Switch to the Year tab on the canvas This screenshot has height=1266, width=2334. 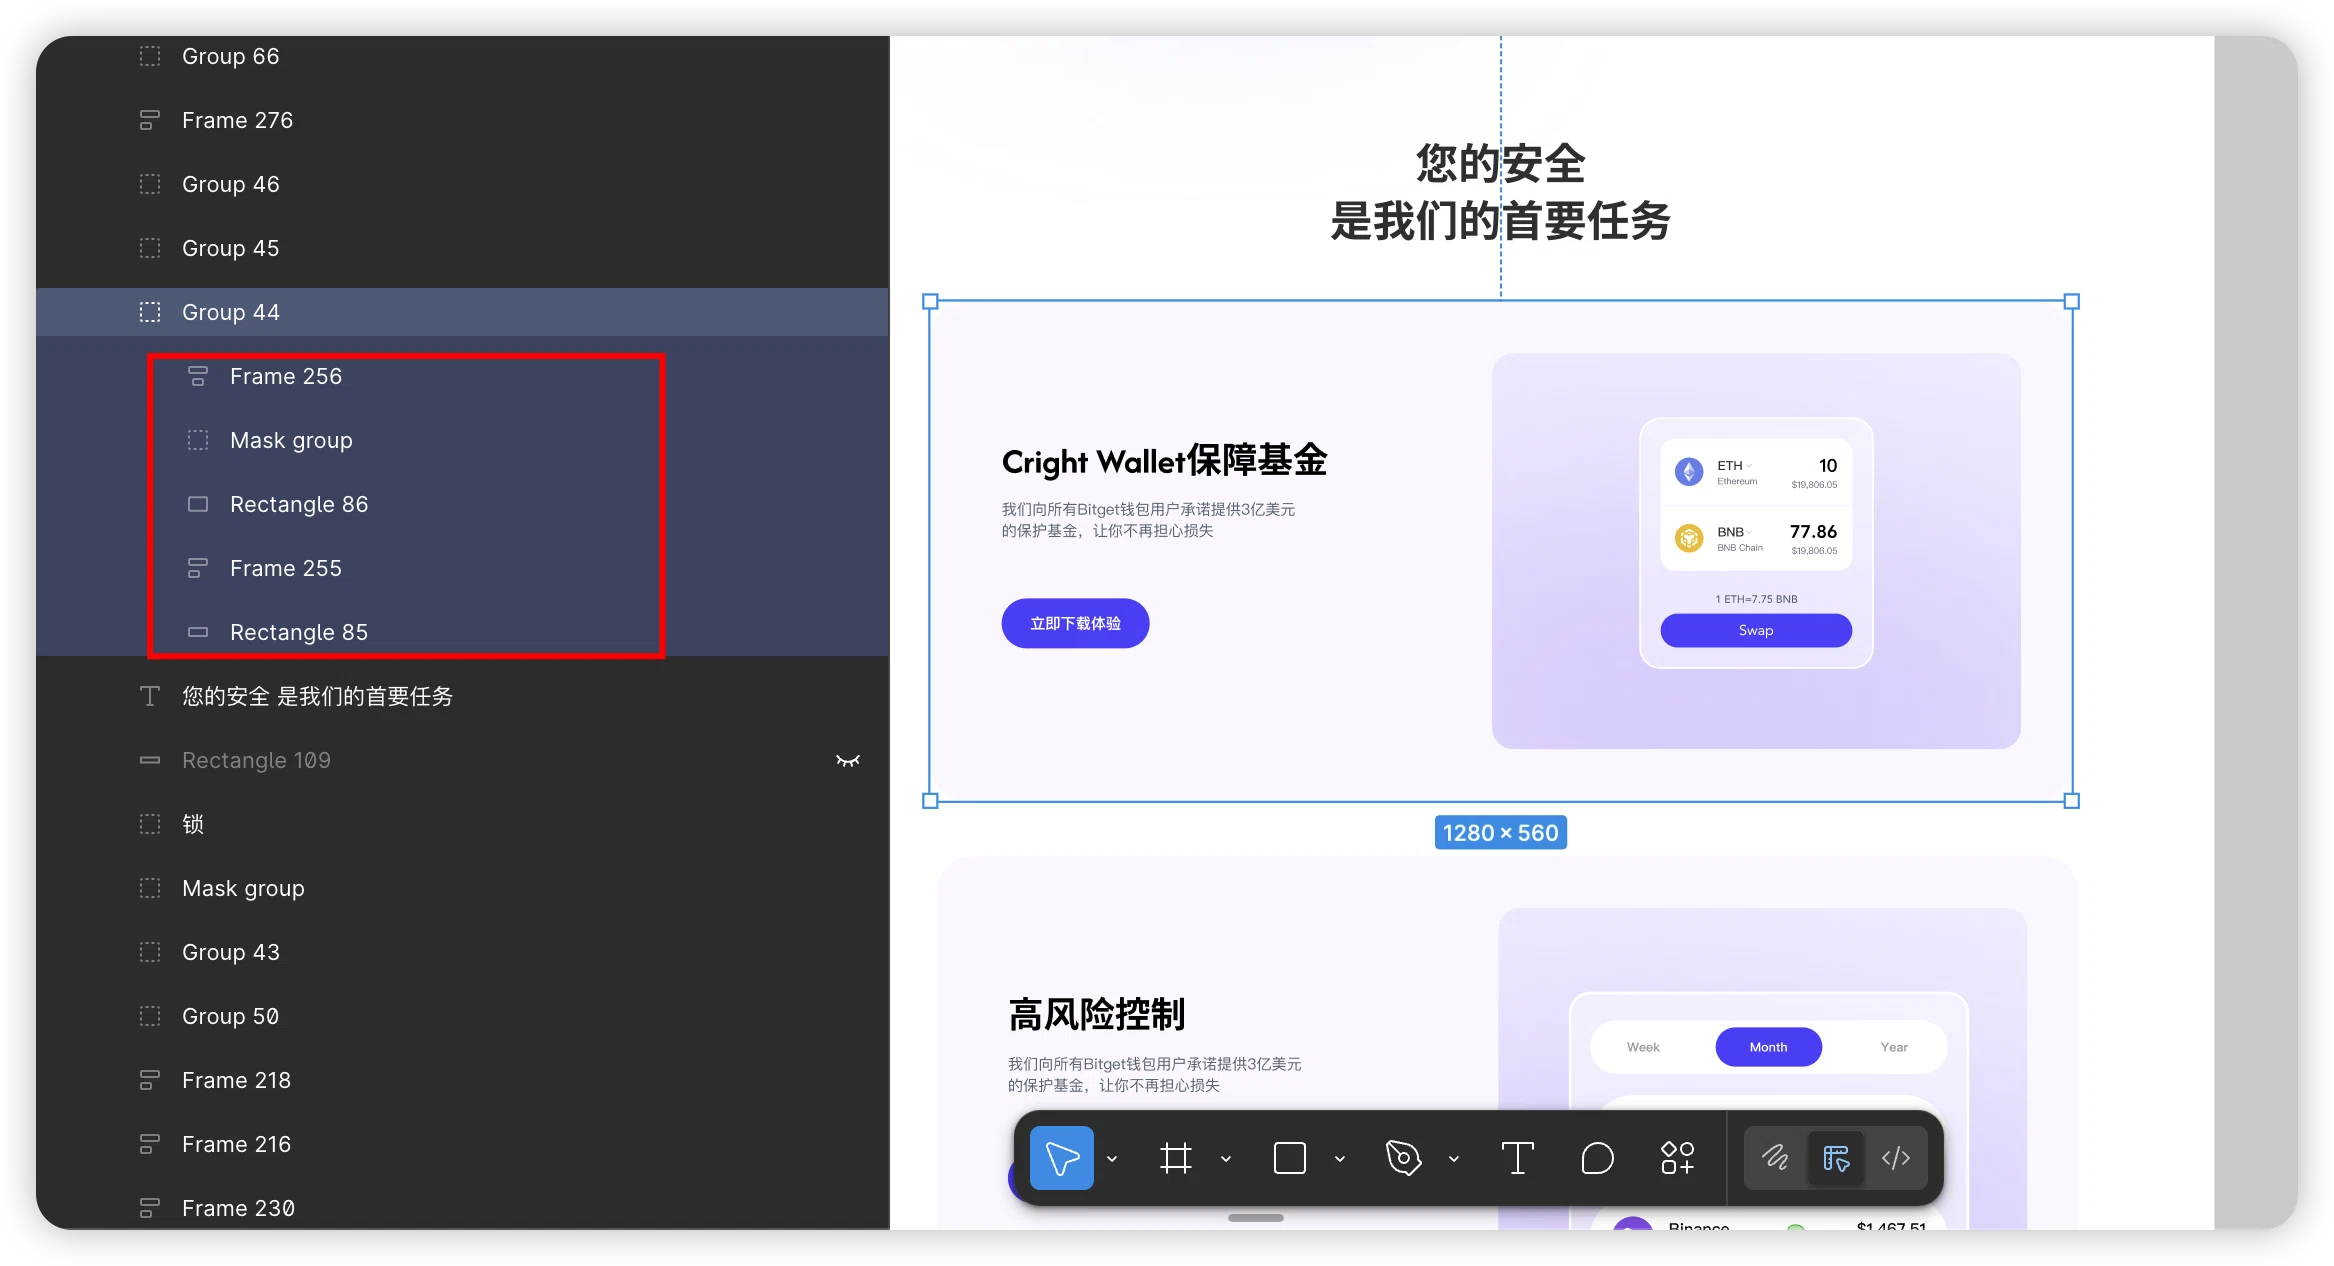1894,1047
